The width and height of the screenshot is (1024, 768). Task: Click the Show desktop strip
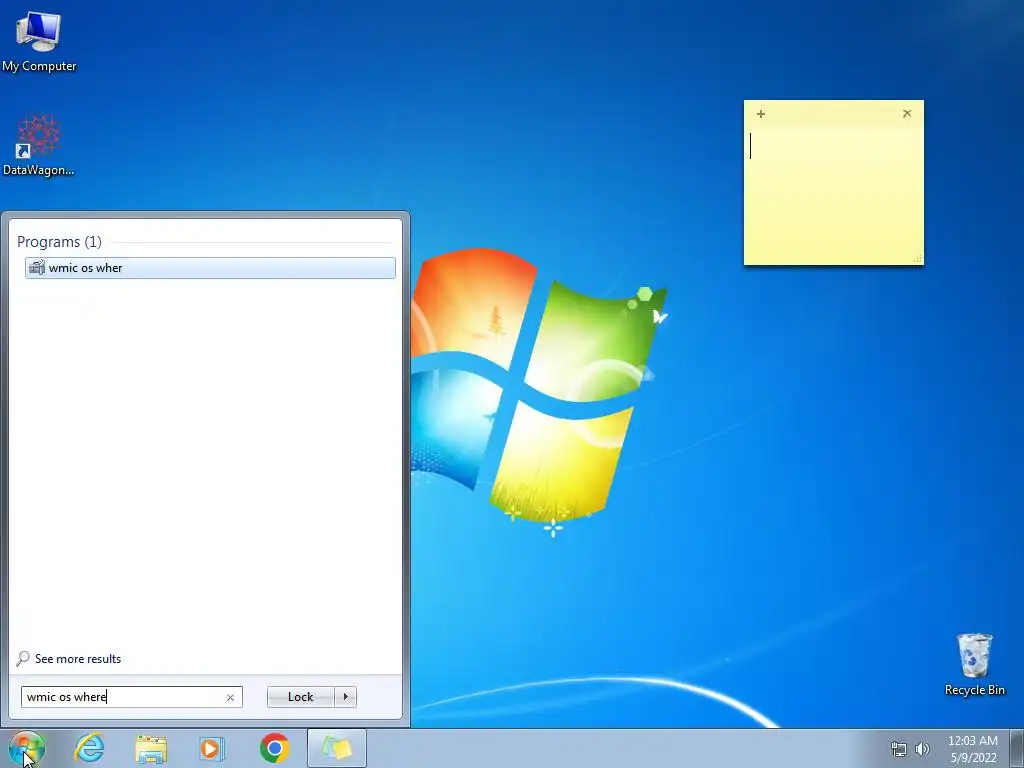(1016, 748)
